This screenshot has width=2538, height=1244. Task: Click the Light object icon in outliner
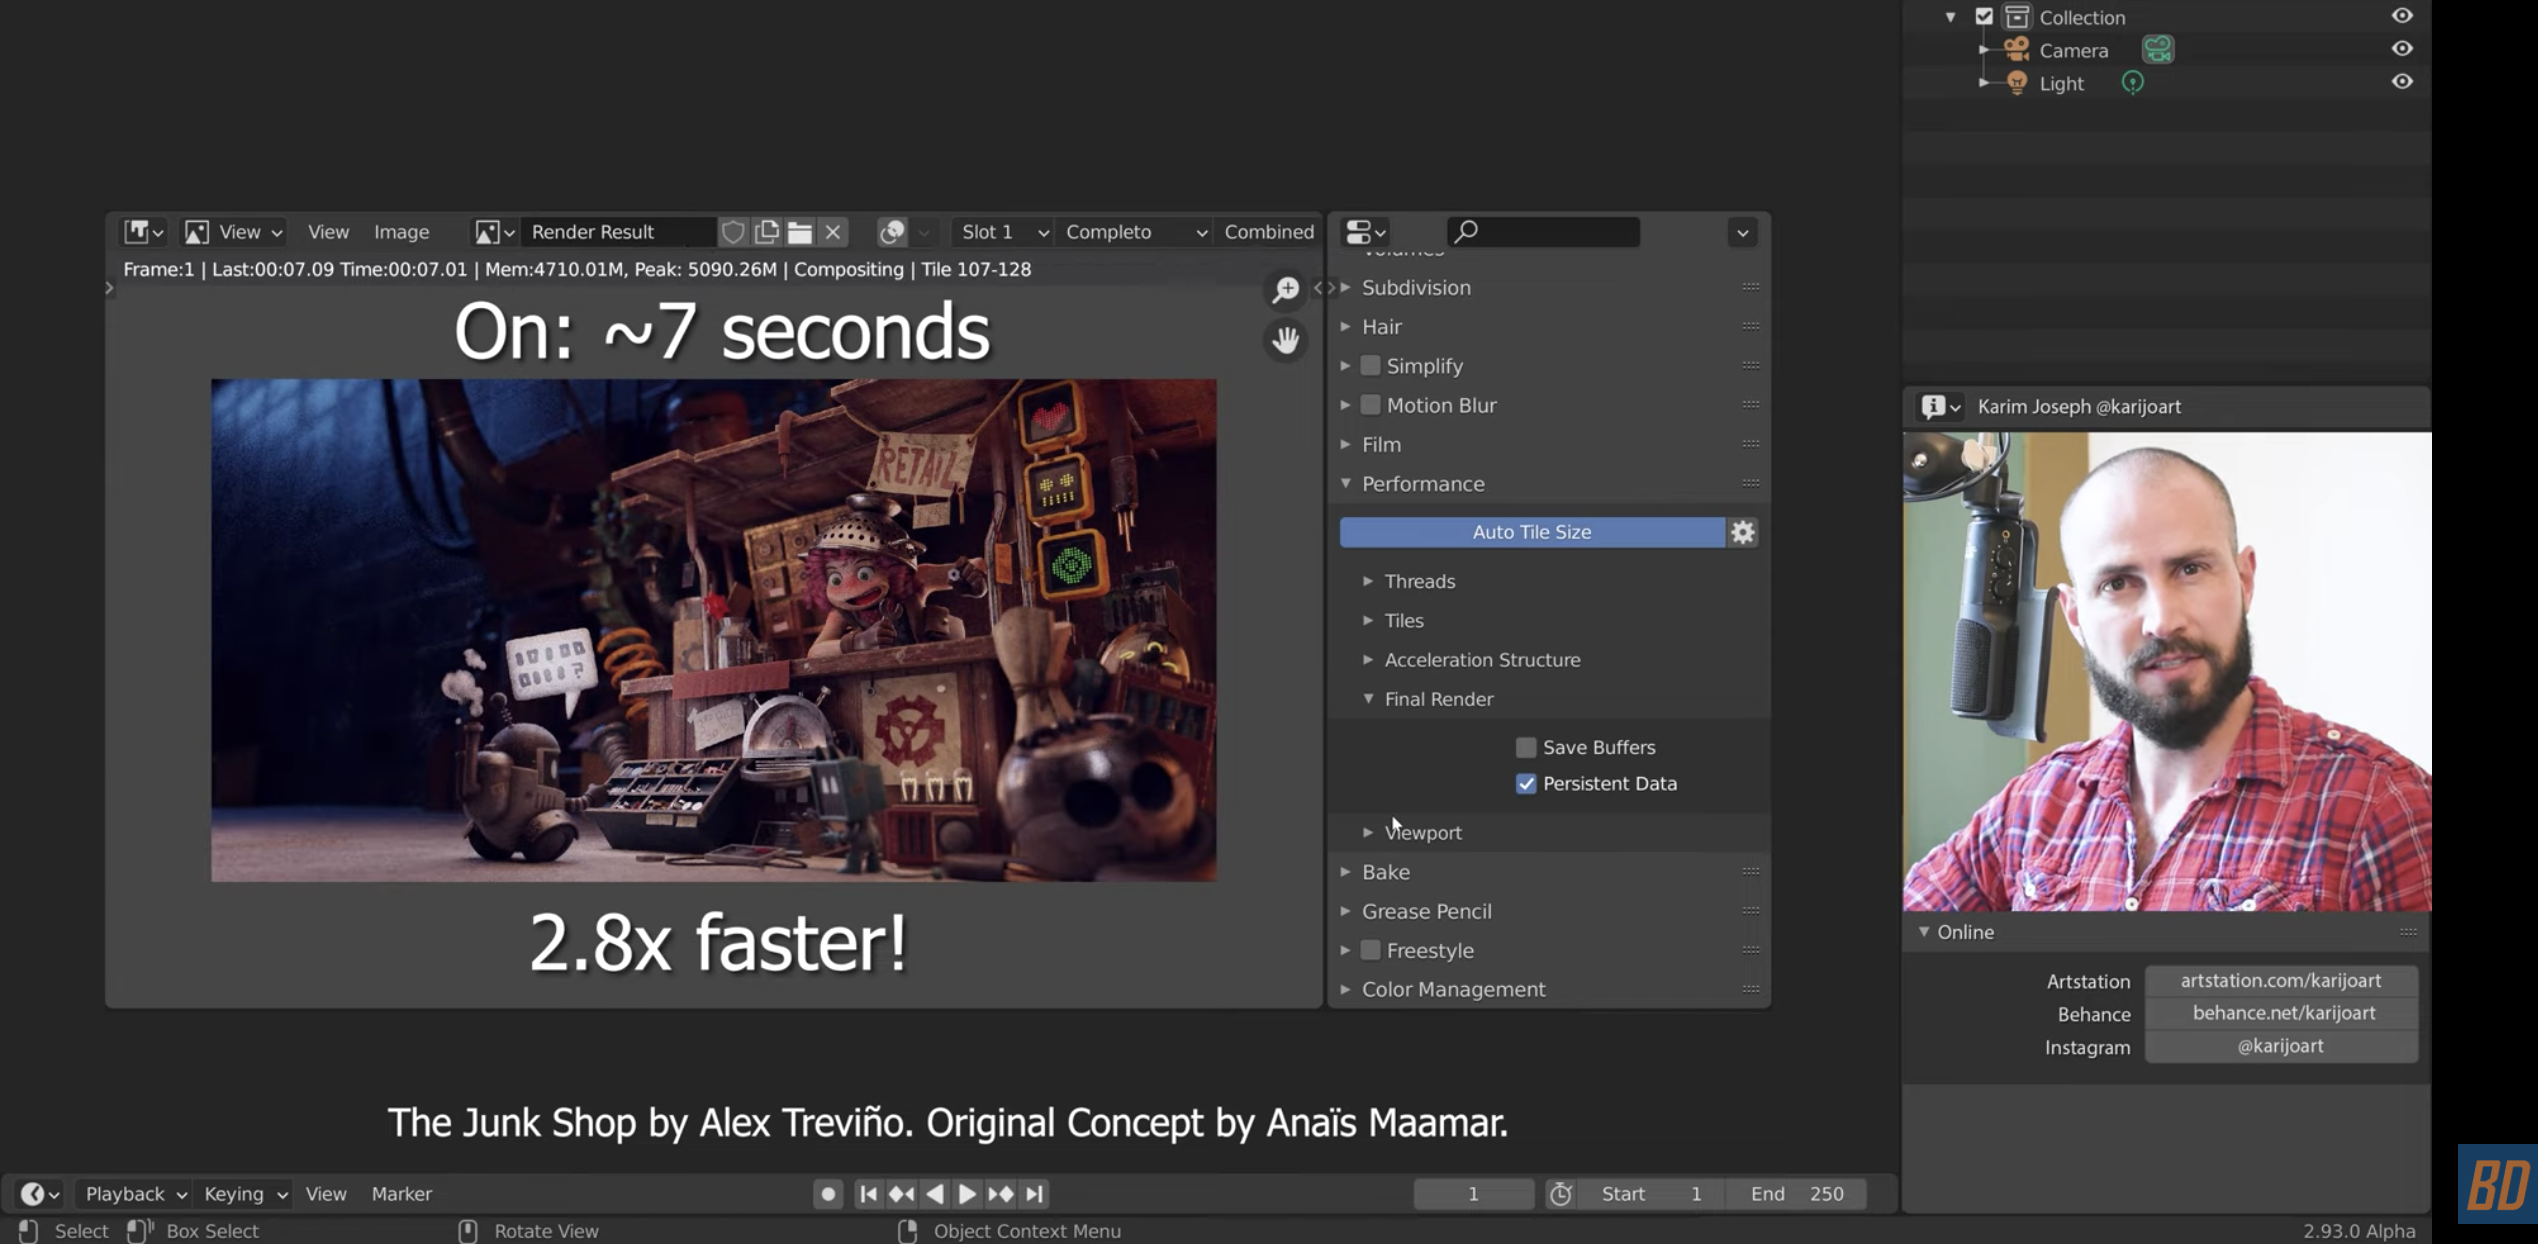pos(2016,83)
